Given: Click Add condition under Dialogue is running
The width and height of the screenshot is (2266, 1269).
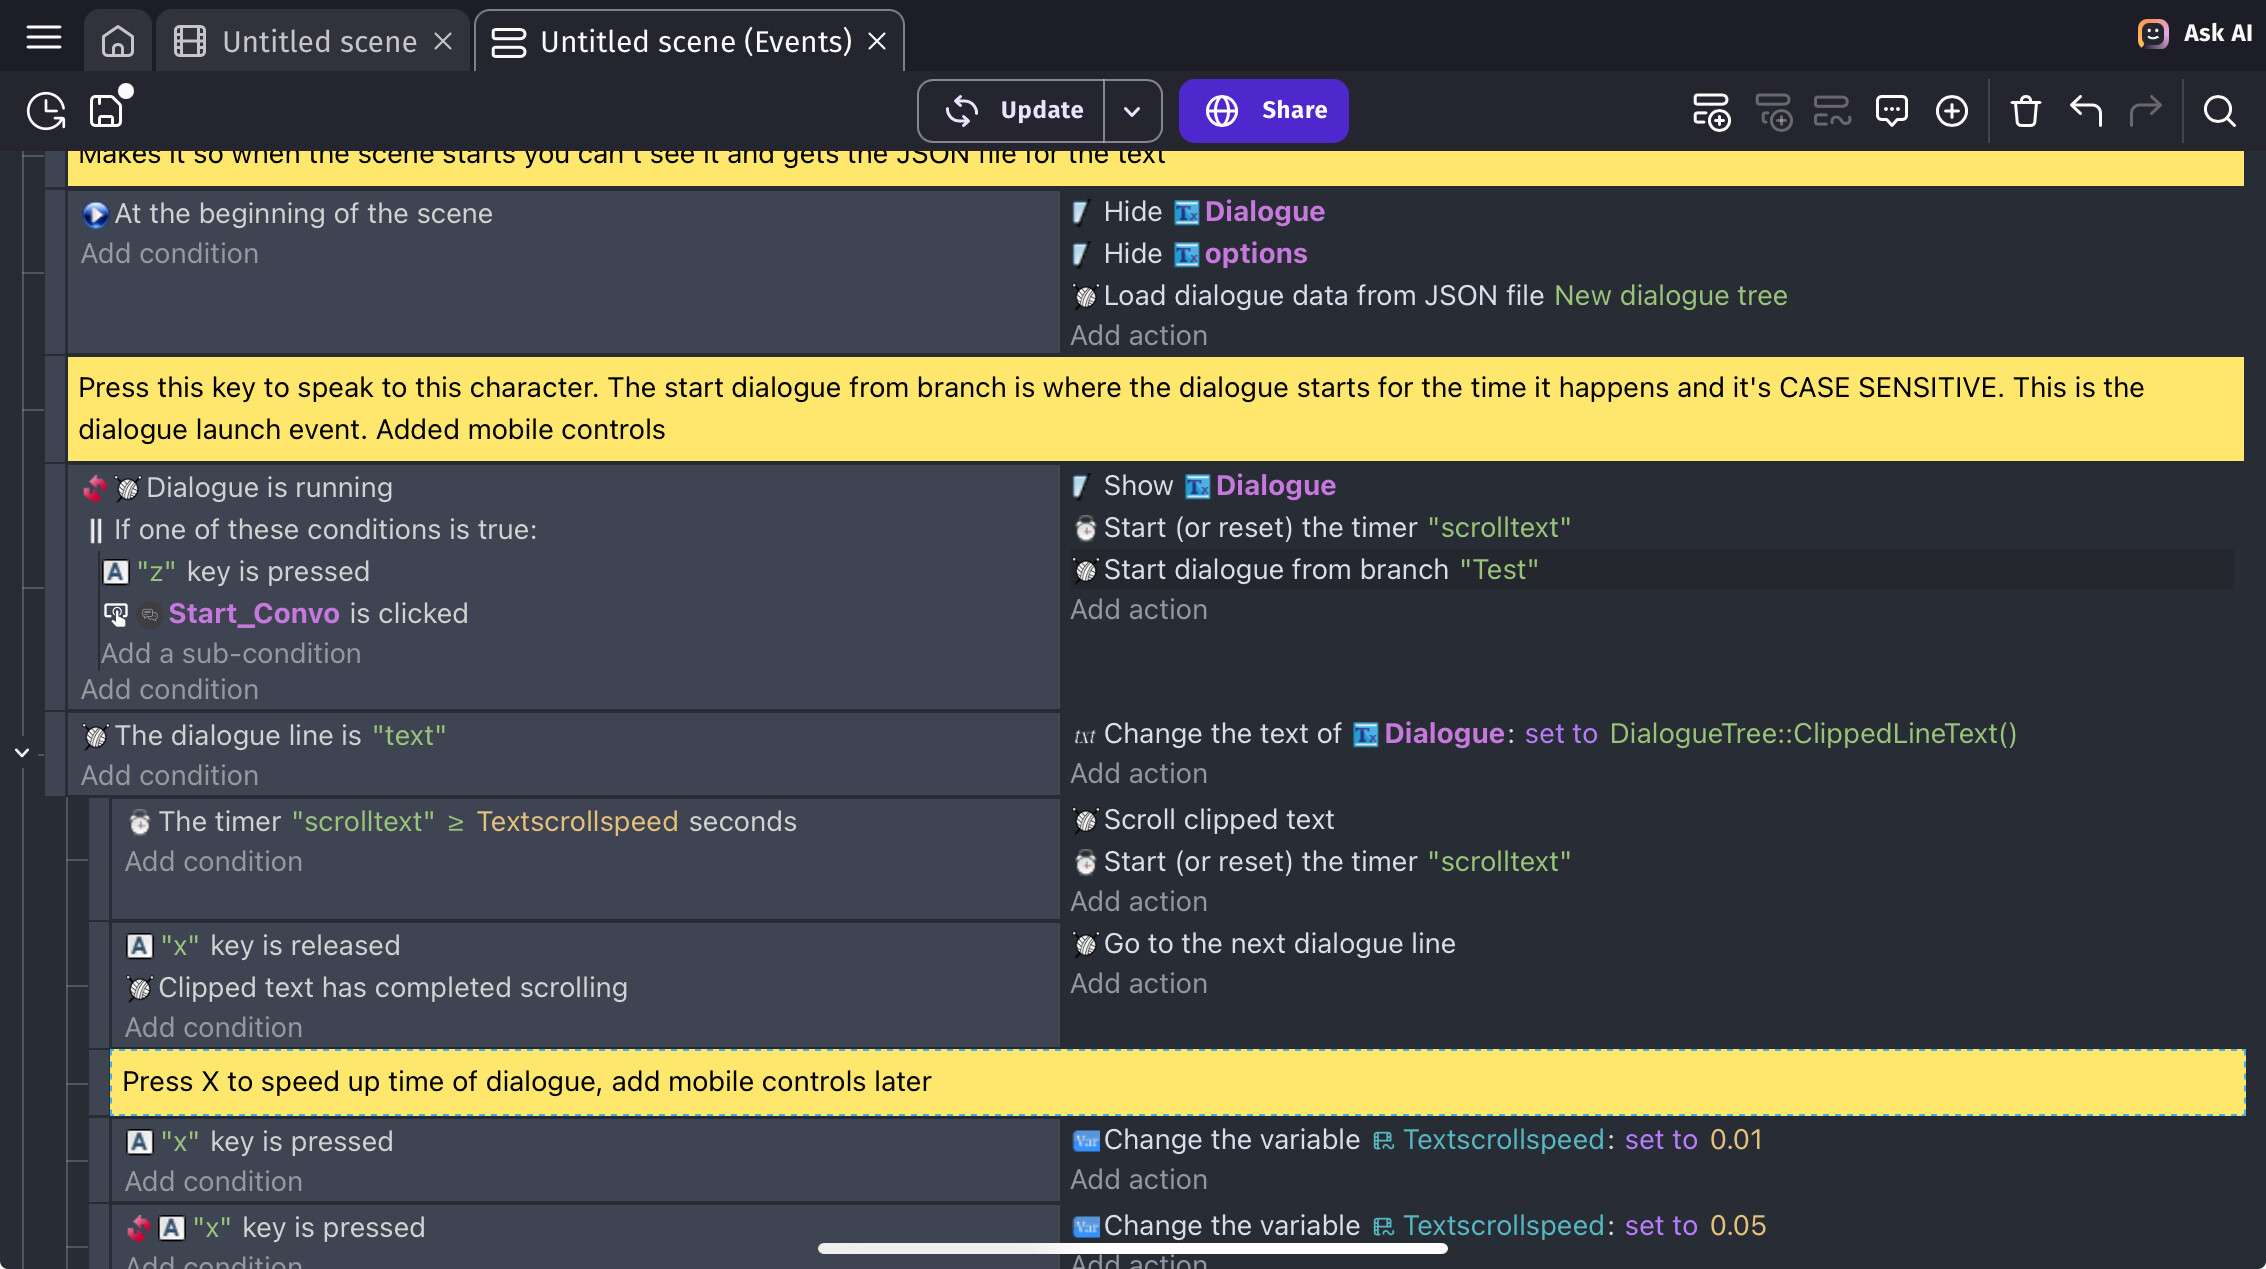Looking at the screenshot, I should point(169,689).
